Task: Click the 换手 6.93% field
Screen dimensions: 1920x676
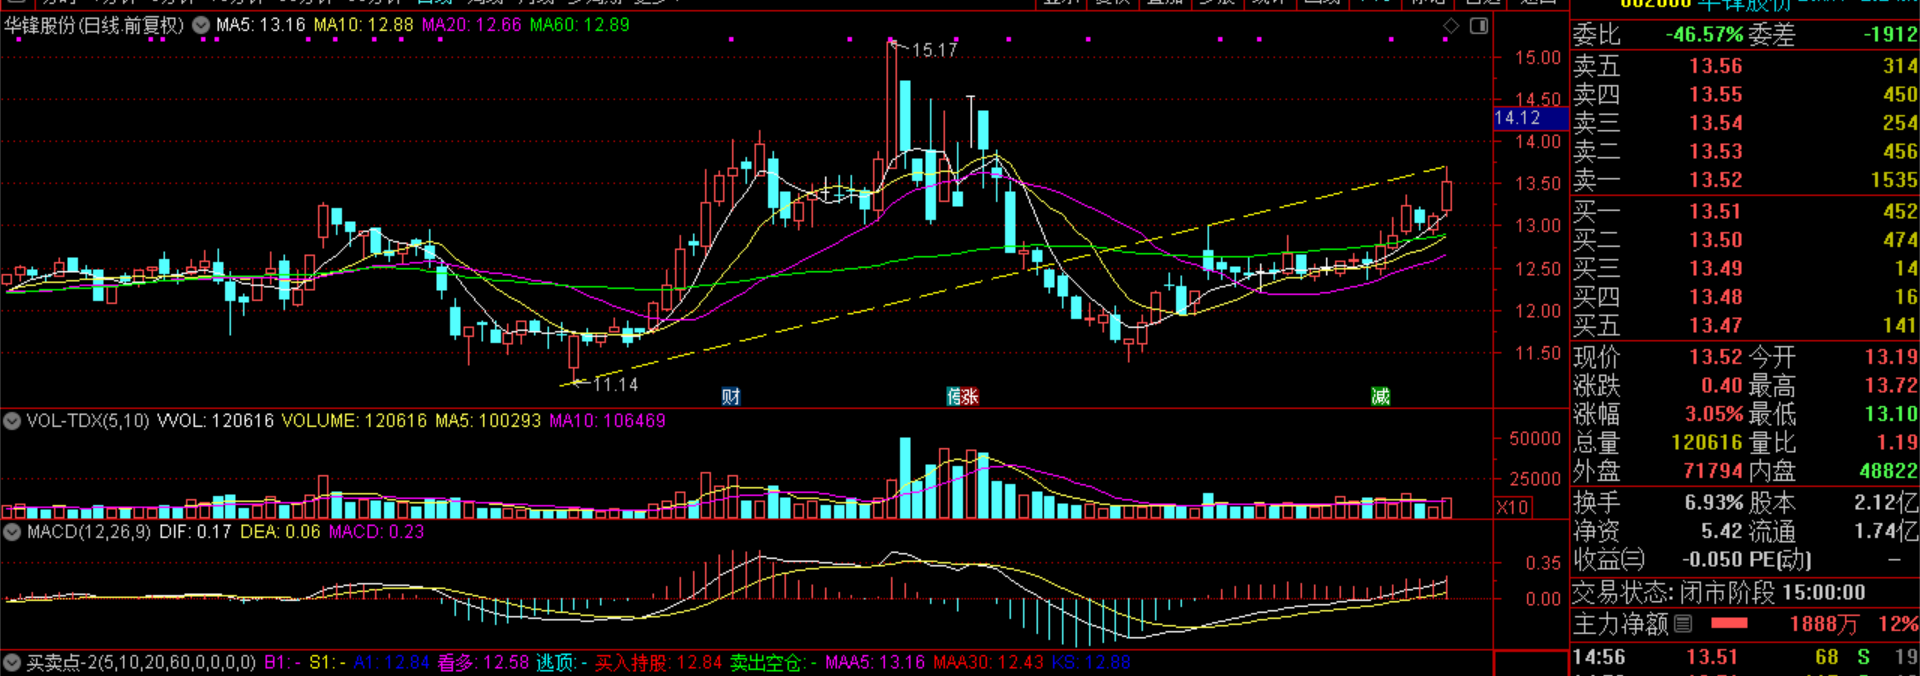Action: [1658, 503]
